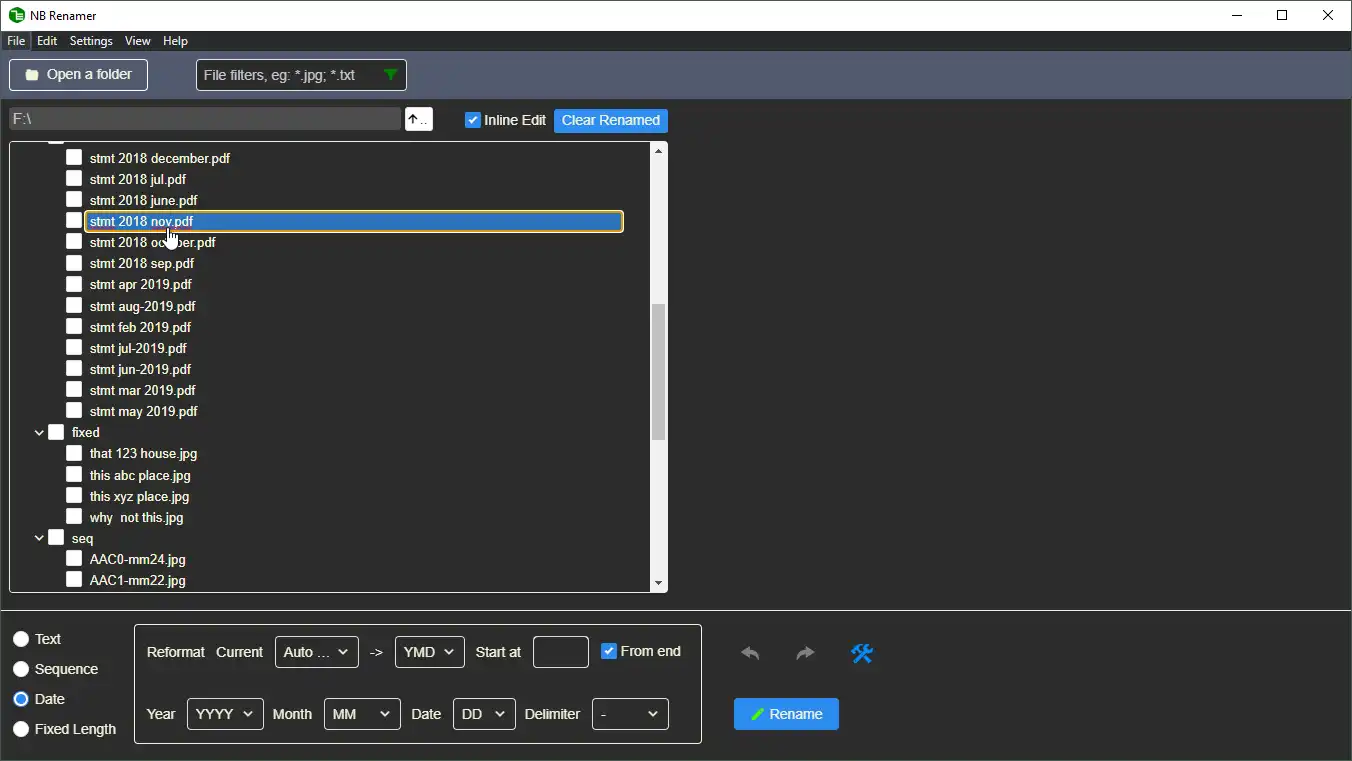Viewport: 1352px width, 761px height.
Task: Open the YMD target order dropdown
Action: click(430, 652)
